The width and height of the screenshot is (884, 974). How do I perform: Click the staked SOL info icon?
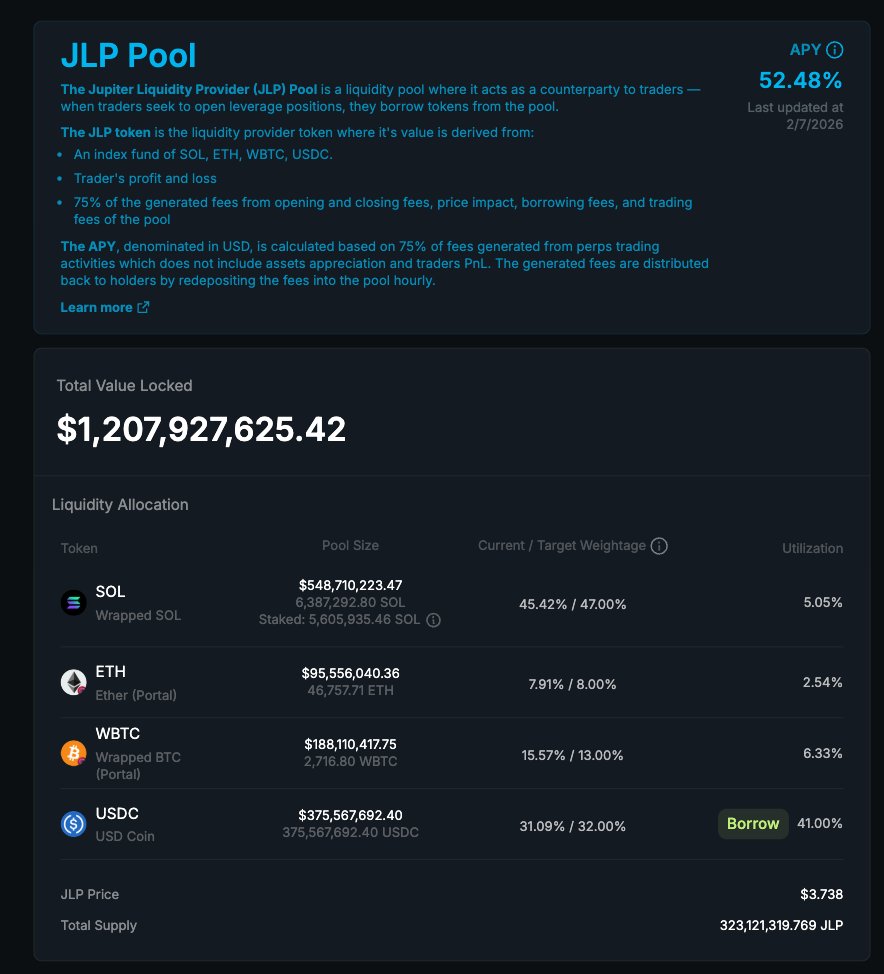tap(433, 620)
